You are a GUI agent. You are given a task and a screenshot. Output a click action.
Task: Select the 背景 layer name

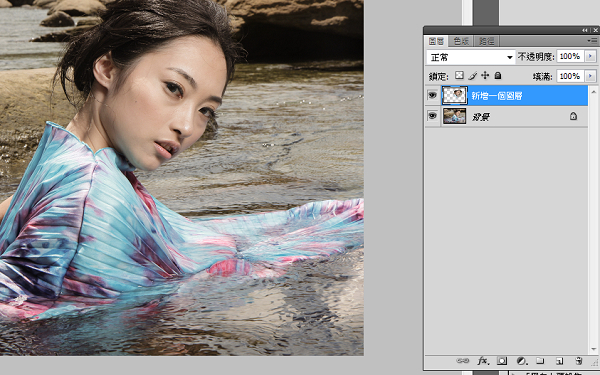tap(481, 117)
